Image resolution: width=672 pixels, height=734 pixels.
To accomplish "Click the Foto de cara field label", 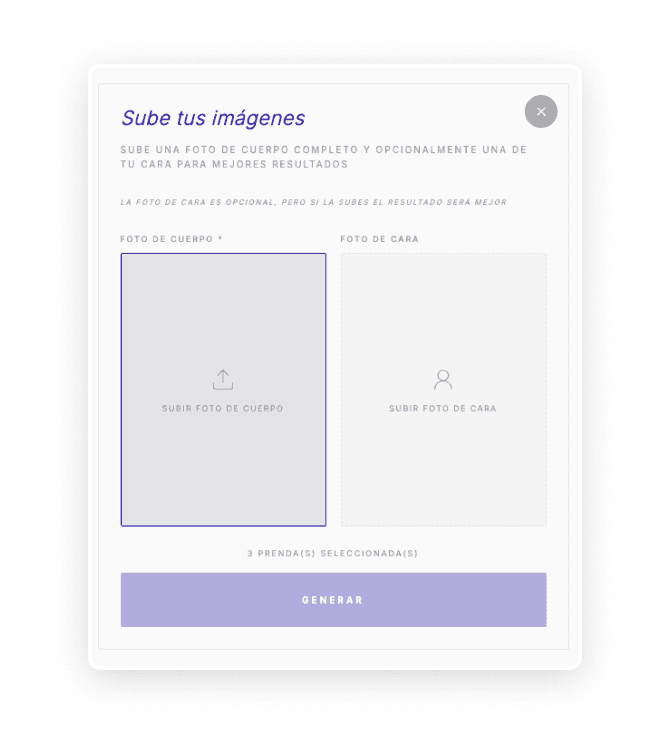I will (x=379, y=239).
